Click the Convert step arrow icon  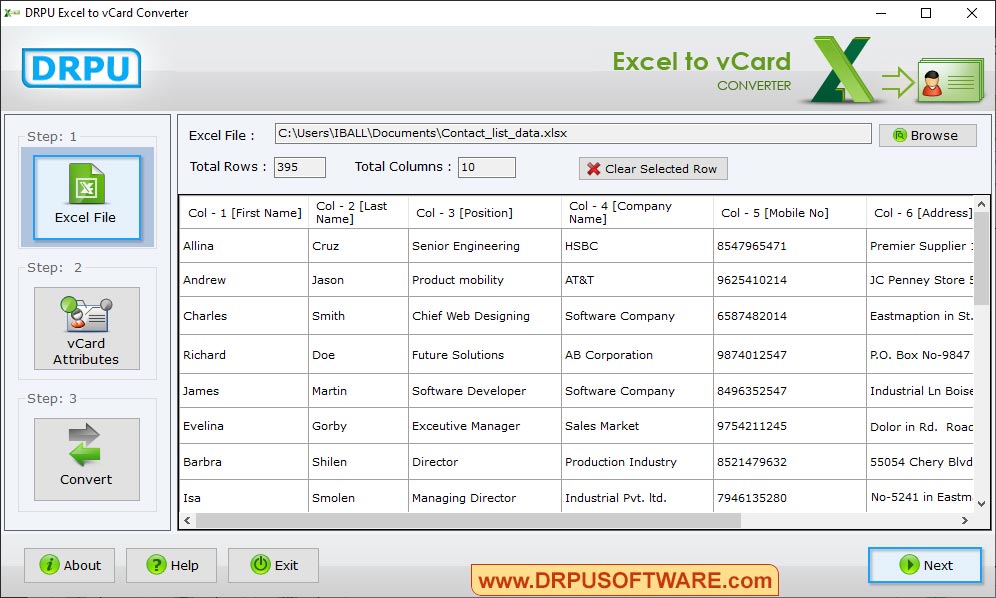coord(86,447)
